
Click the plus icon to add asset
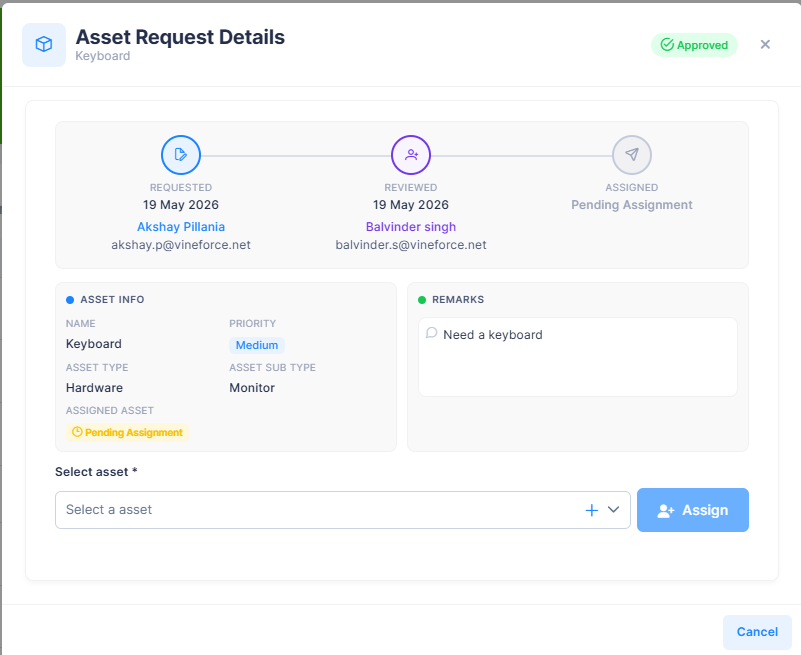coord(592,510)
